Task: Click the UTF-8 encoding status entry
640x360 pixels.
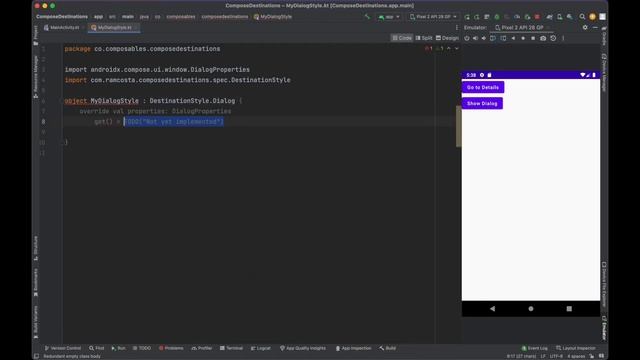Action: click(x=556, y=356)
